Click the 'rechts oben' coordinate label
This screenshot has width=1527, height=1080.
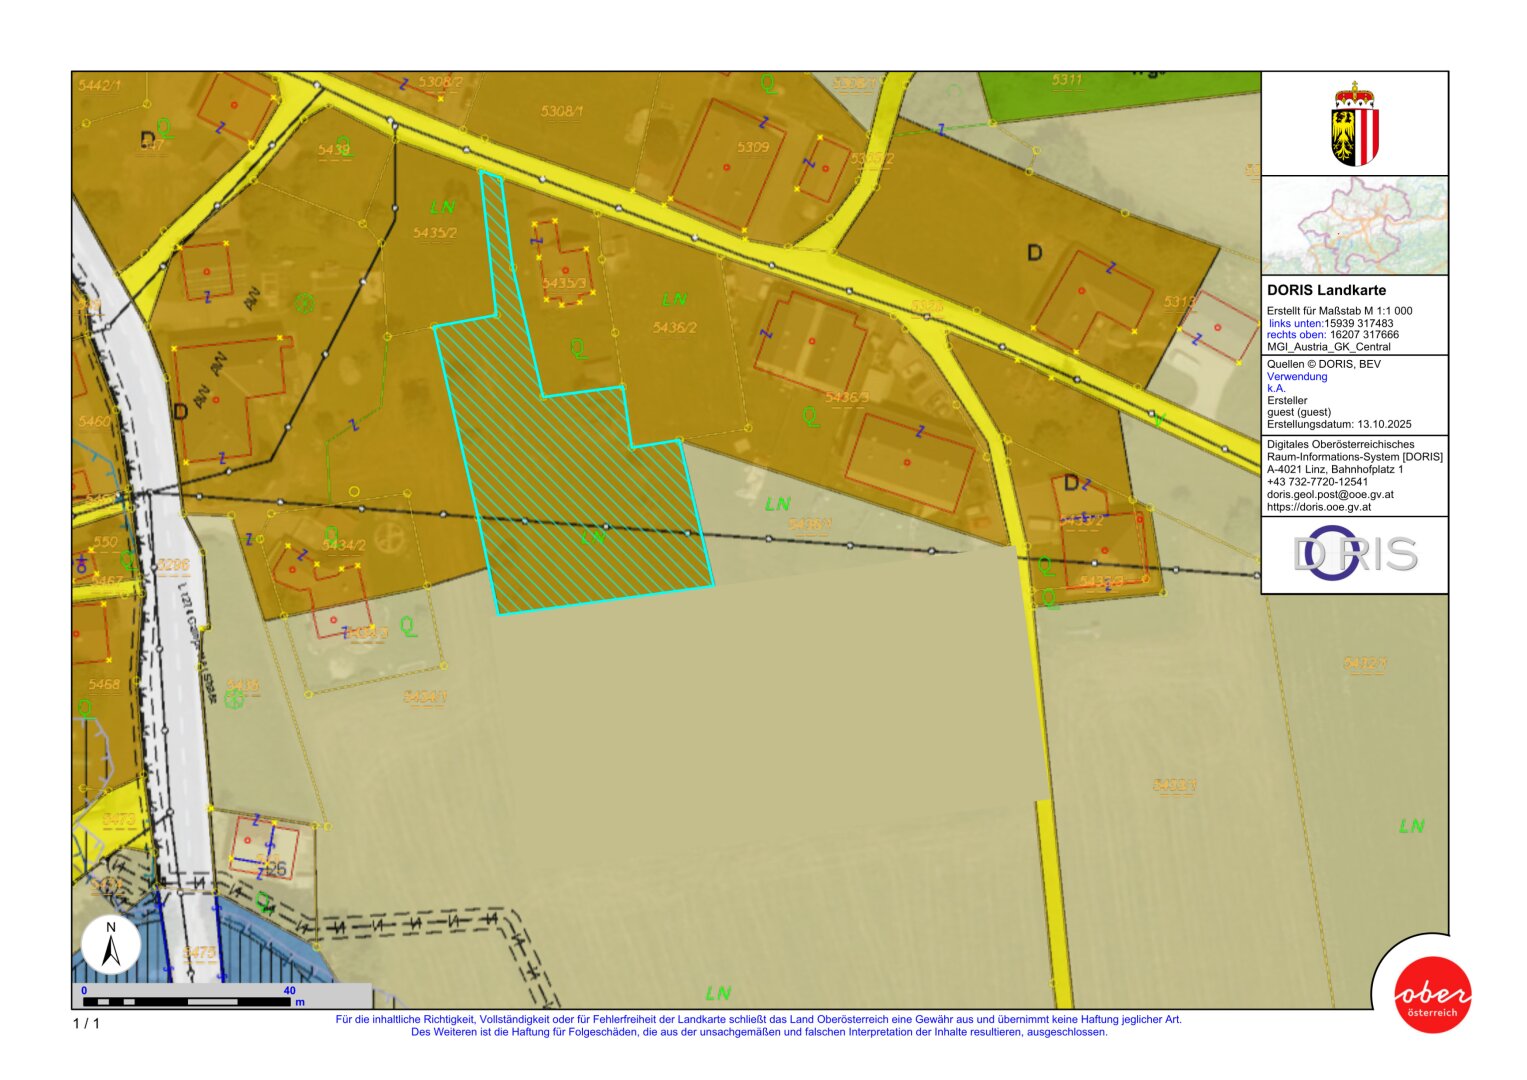click(x=1296, y=335)
